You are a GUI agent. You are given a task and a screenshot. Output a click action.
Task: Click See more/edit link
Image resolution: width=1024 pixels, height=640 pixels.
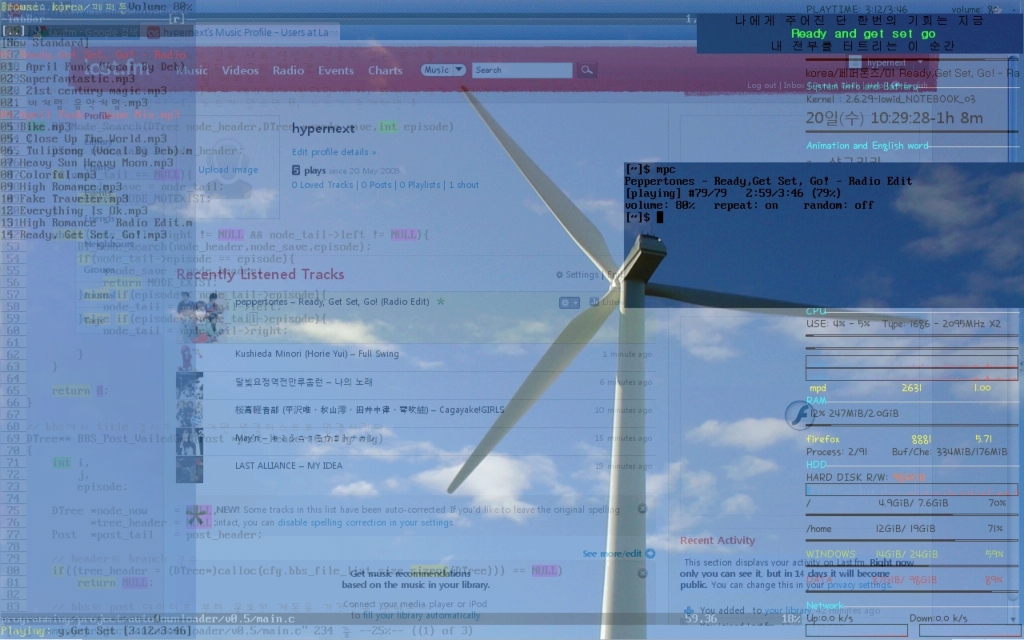(x=612, y=553)
